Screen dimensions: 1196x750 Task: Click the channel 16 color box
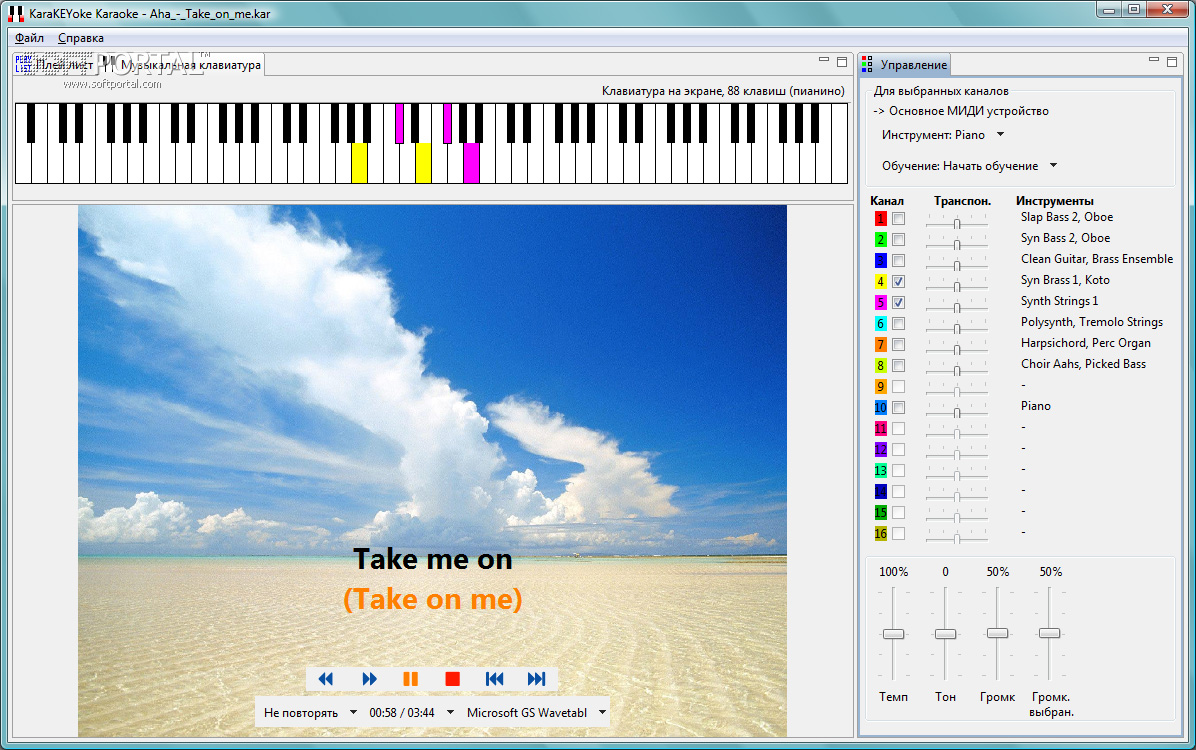pos(880,533)
